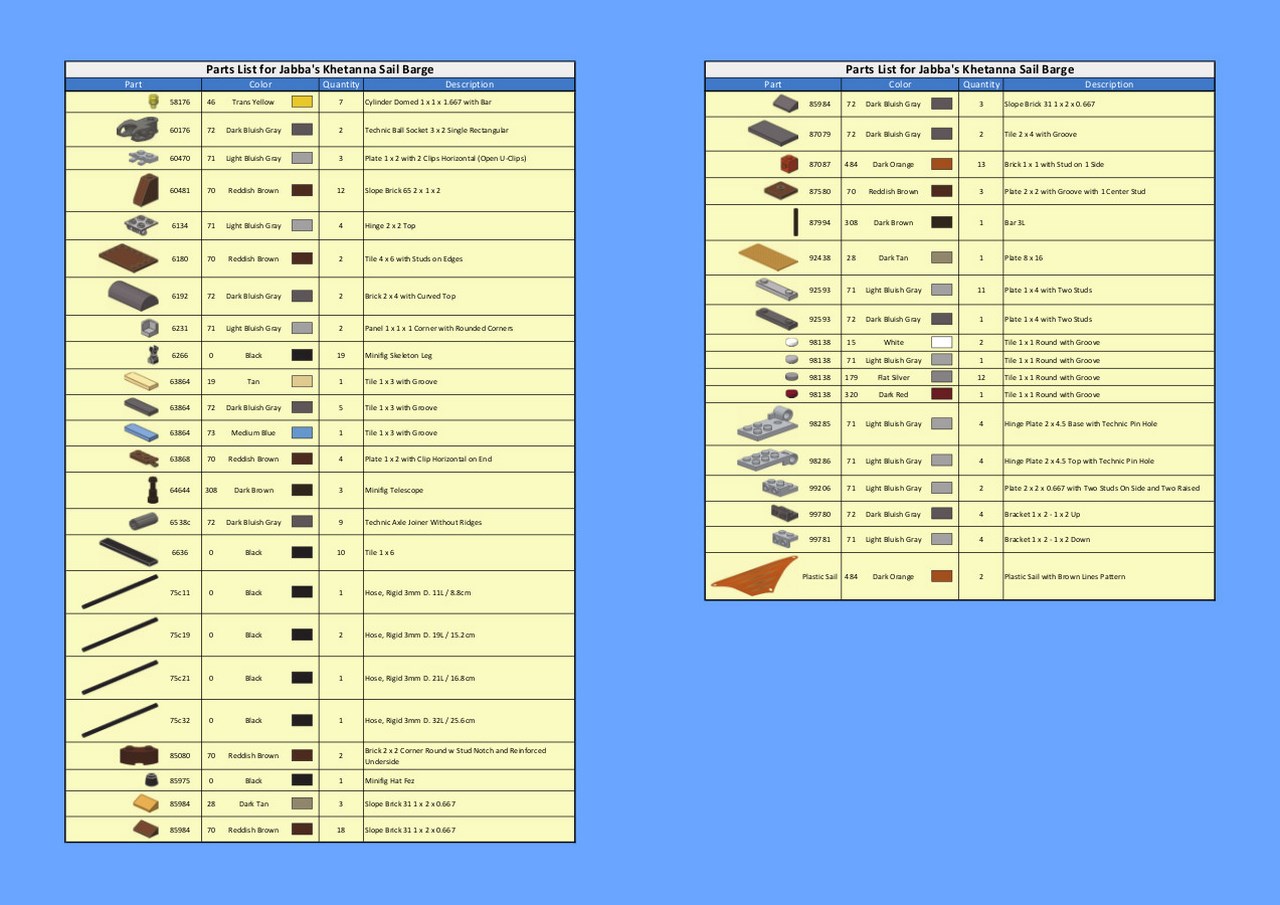Click the black Tile 1 x 6 part image
The height and width of the screenshot is (905, 1280).
click(129, 552)
